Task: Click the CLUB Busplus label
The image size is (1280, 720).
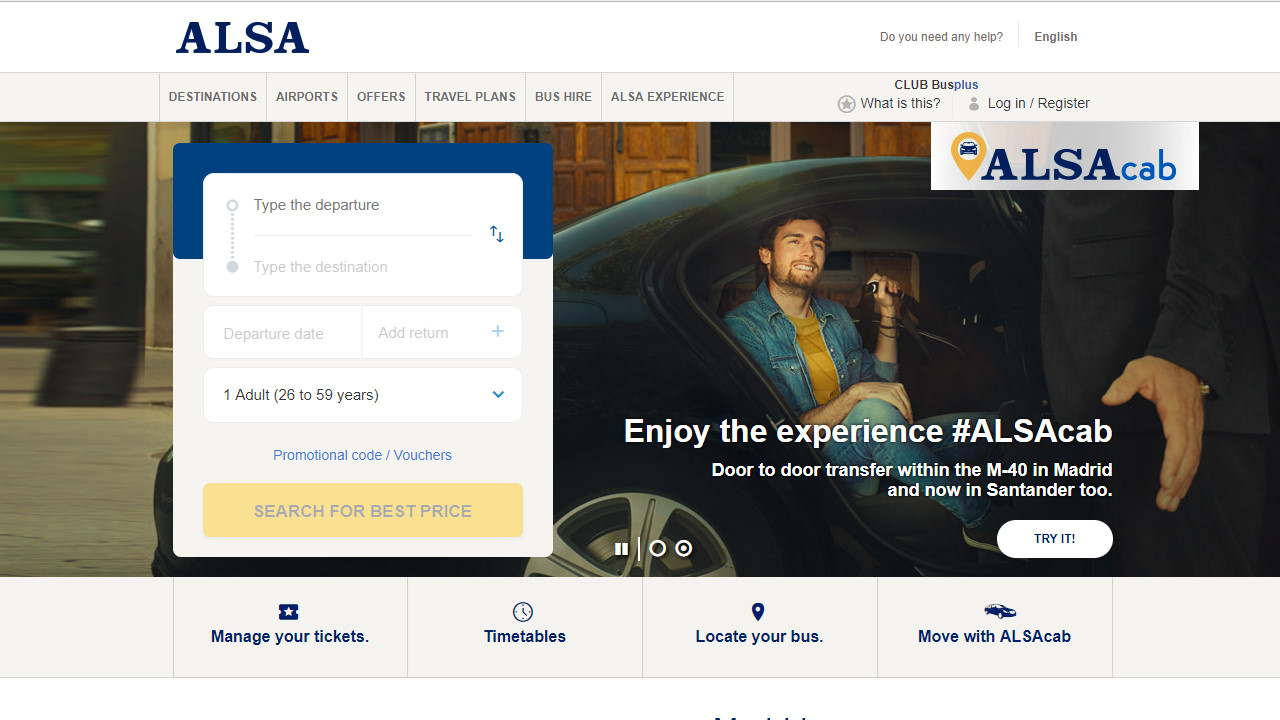Action: coord(936,85)
